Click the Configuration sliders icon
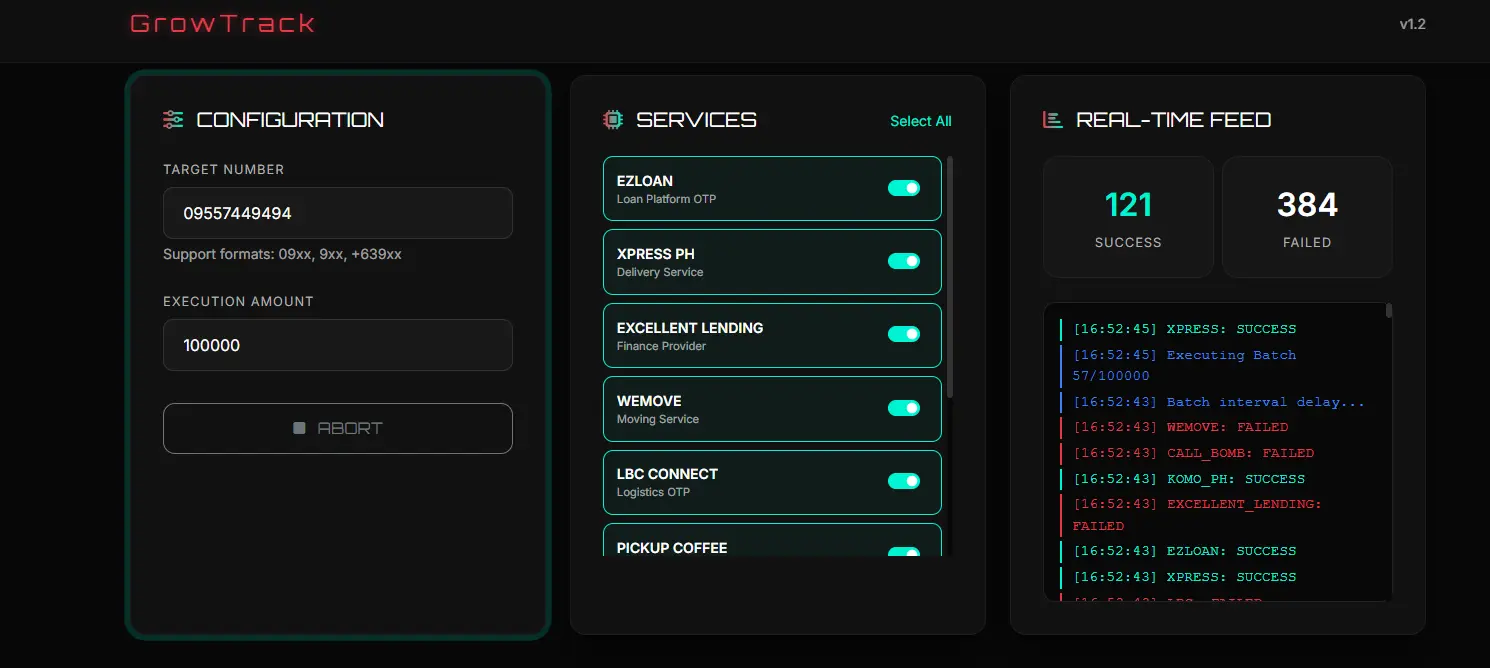This screenshot has width=1490, height=668. click(173, 120)
